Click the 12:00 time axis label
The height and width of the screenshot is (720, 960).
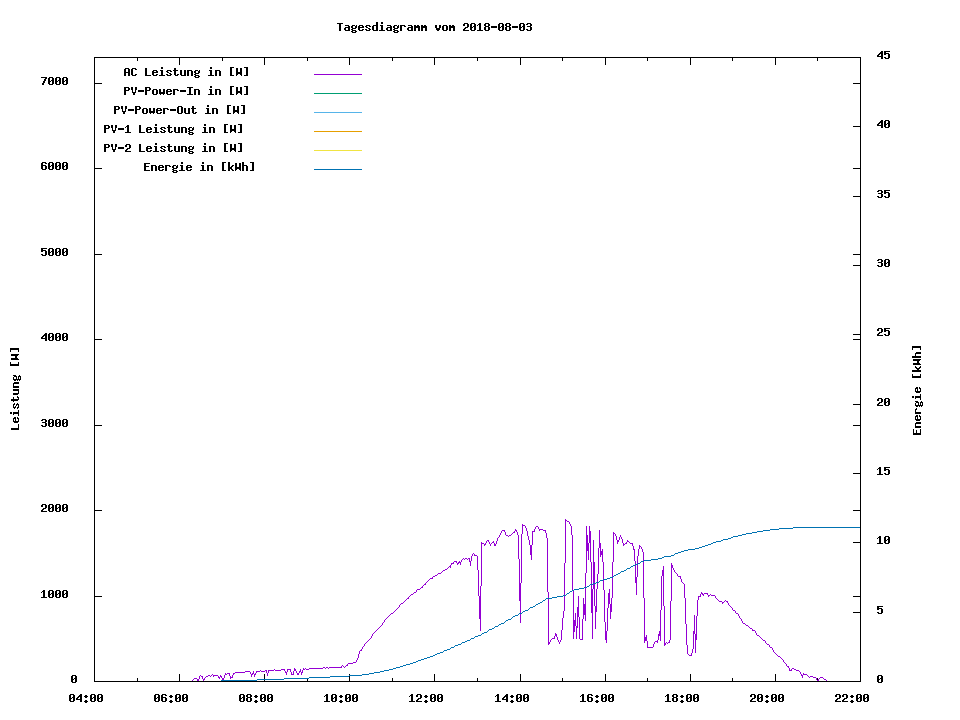tap(426, 698)
